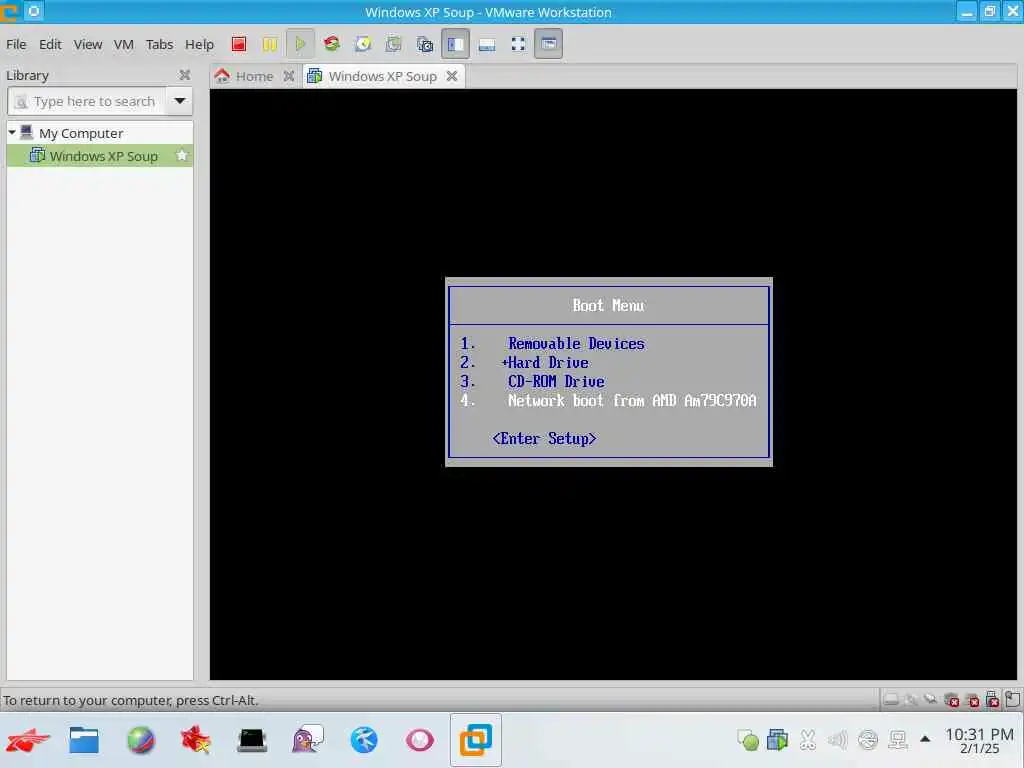Select CD-ROM Drive boot option
Screen dimensions: 1024x768
point(556,381)
